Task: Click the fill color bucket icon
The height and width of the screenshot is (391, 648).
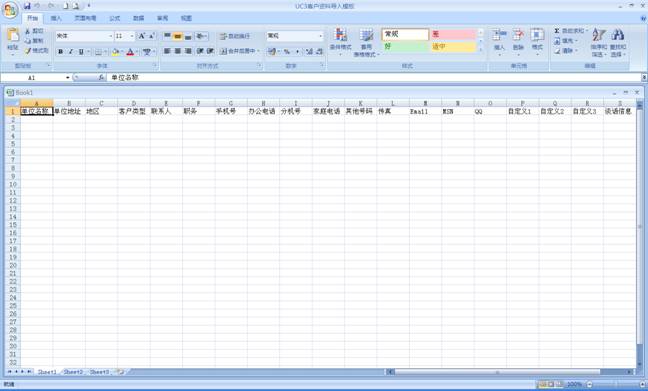Action: (115, 52)
